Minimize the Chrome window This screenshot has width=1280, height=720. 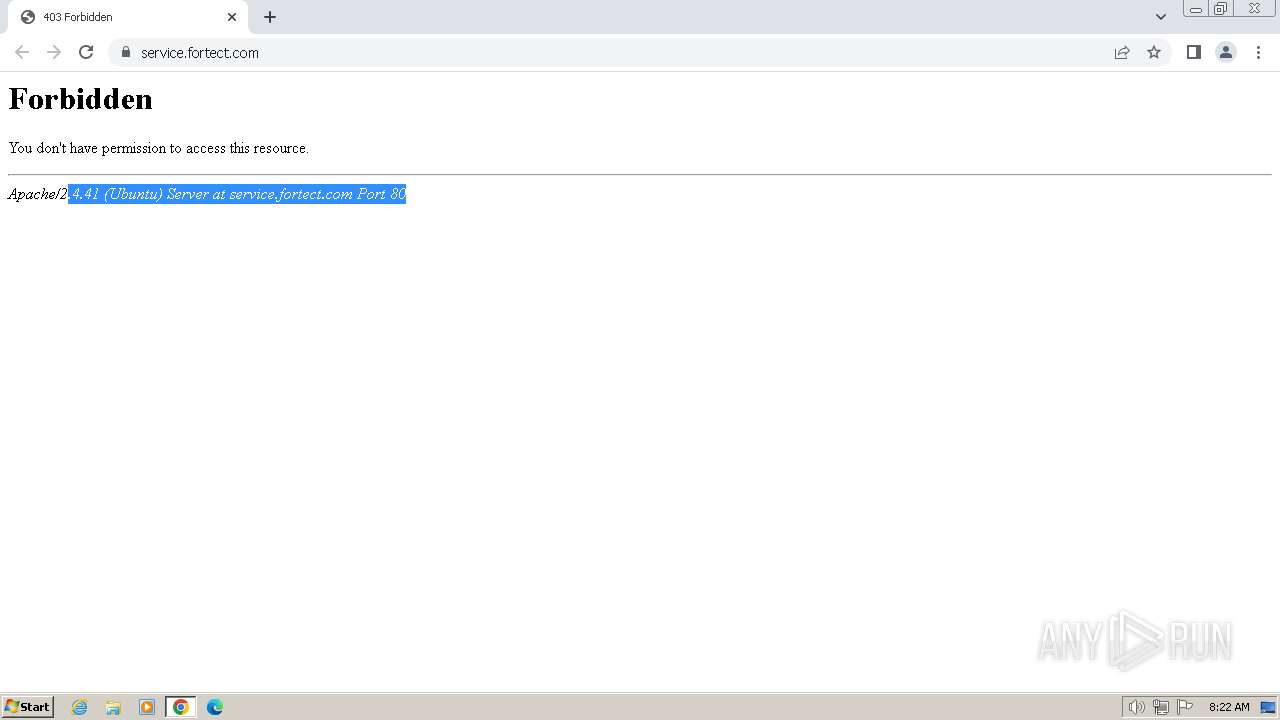[1195, 9]
